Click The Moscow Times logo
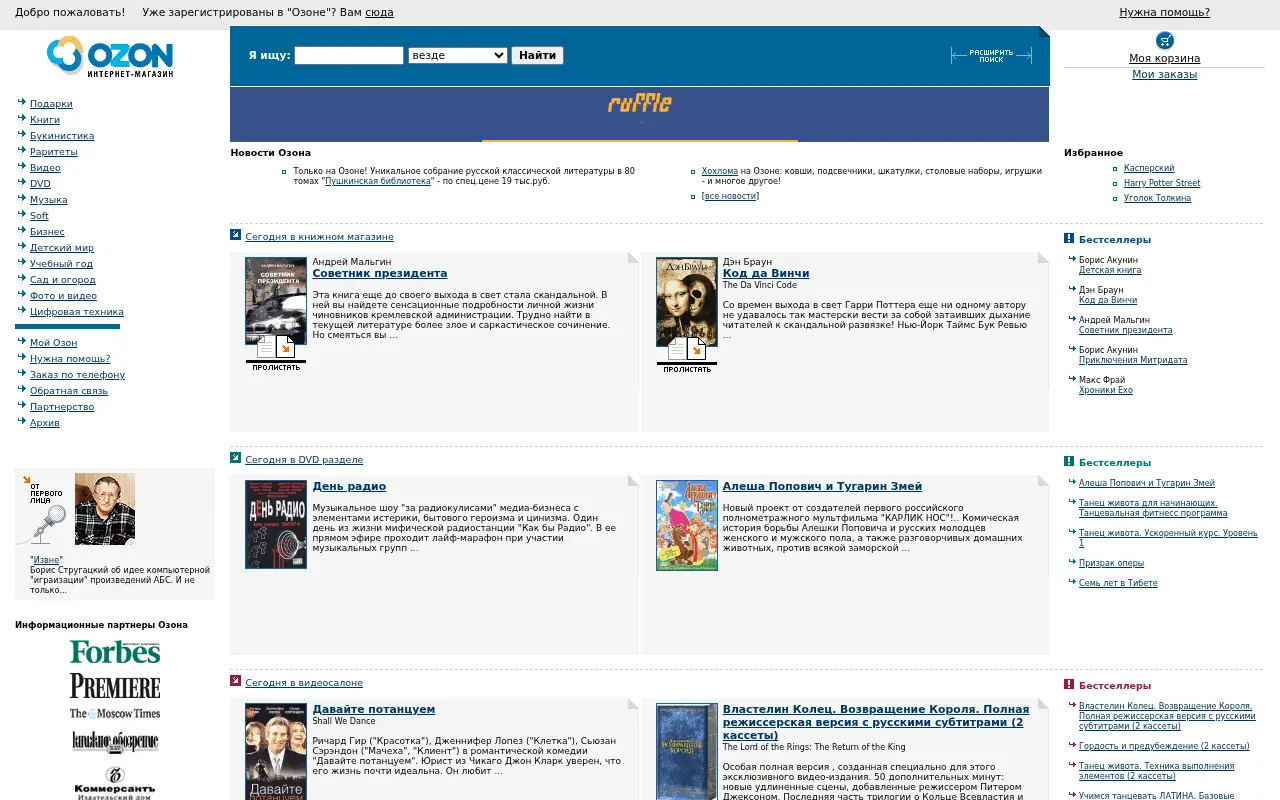The width and height of the screenshot is (1280, 800). coord(115,714)
